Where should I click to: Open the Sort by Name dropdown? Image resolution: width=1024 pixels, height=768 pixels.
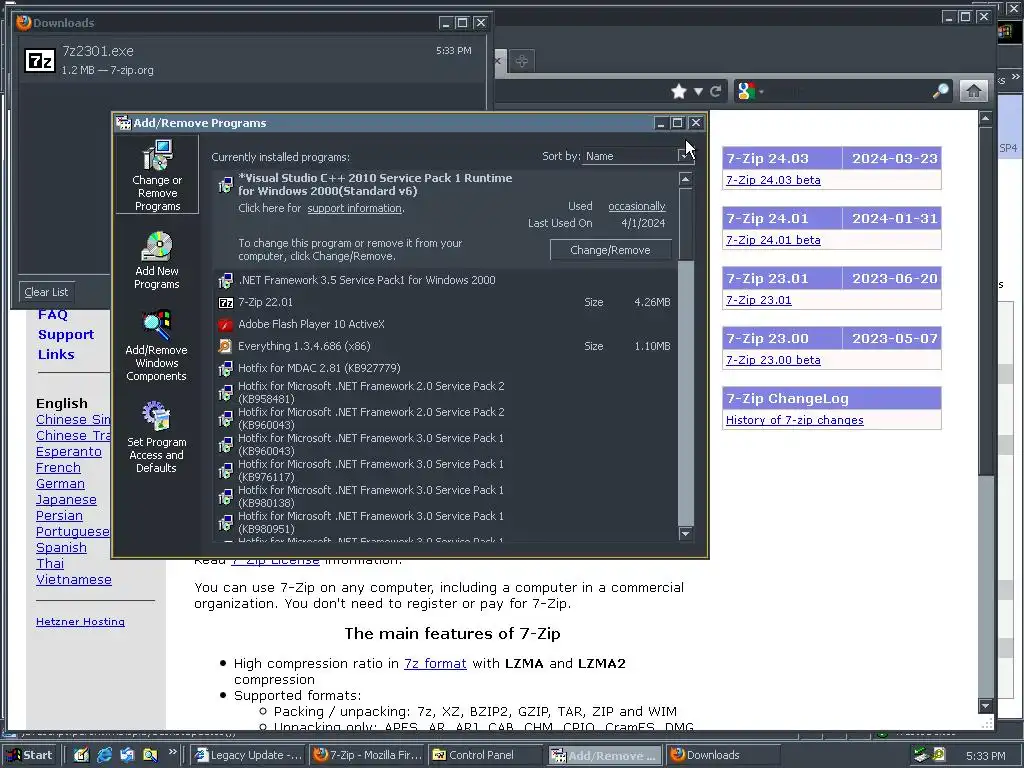coord(684,156)
